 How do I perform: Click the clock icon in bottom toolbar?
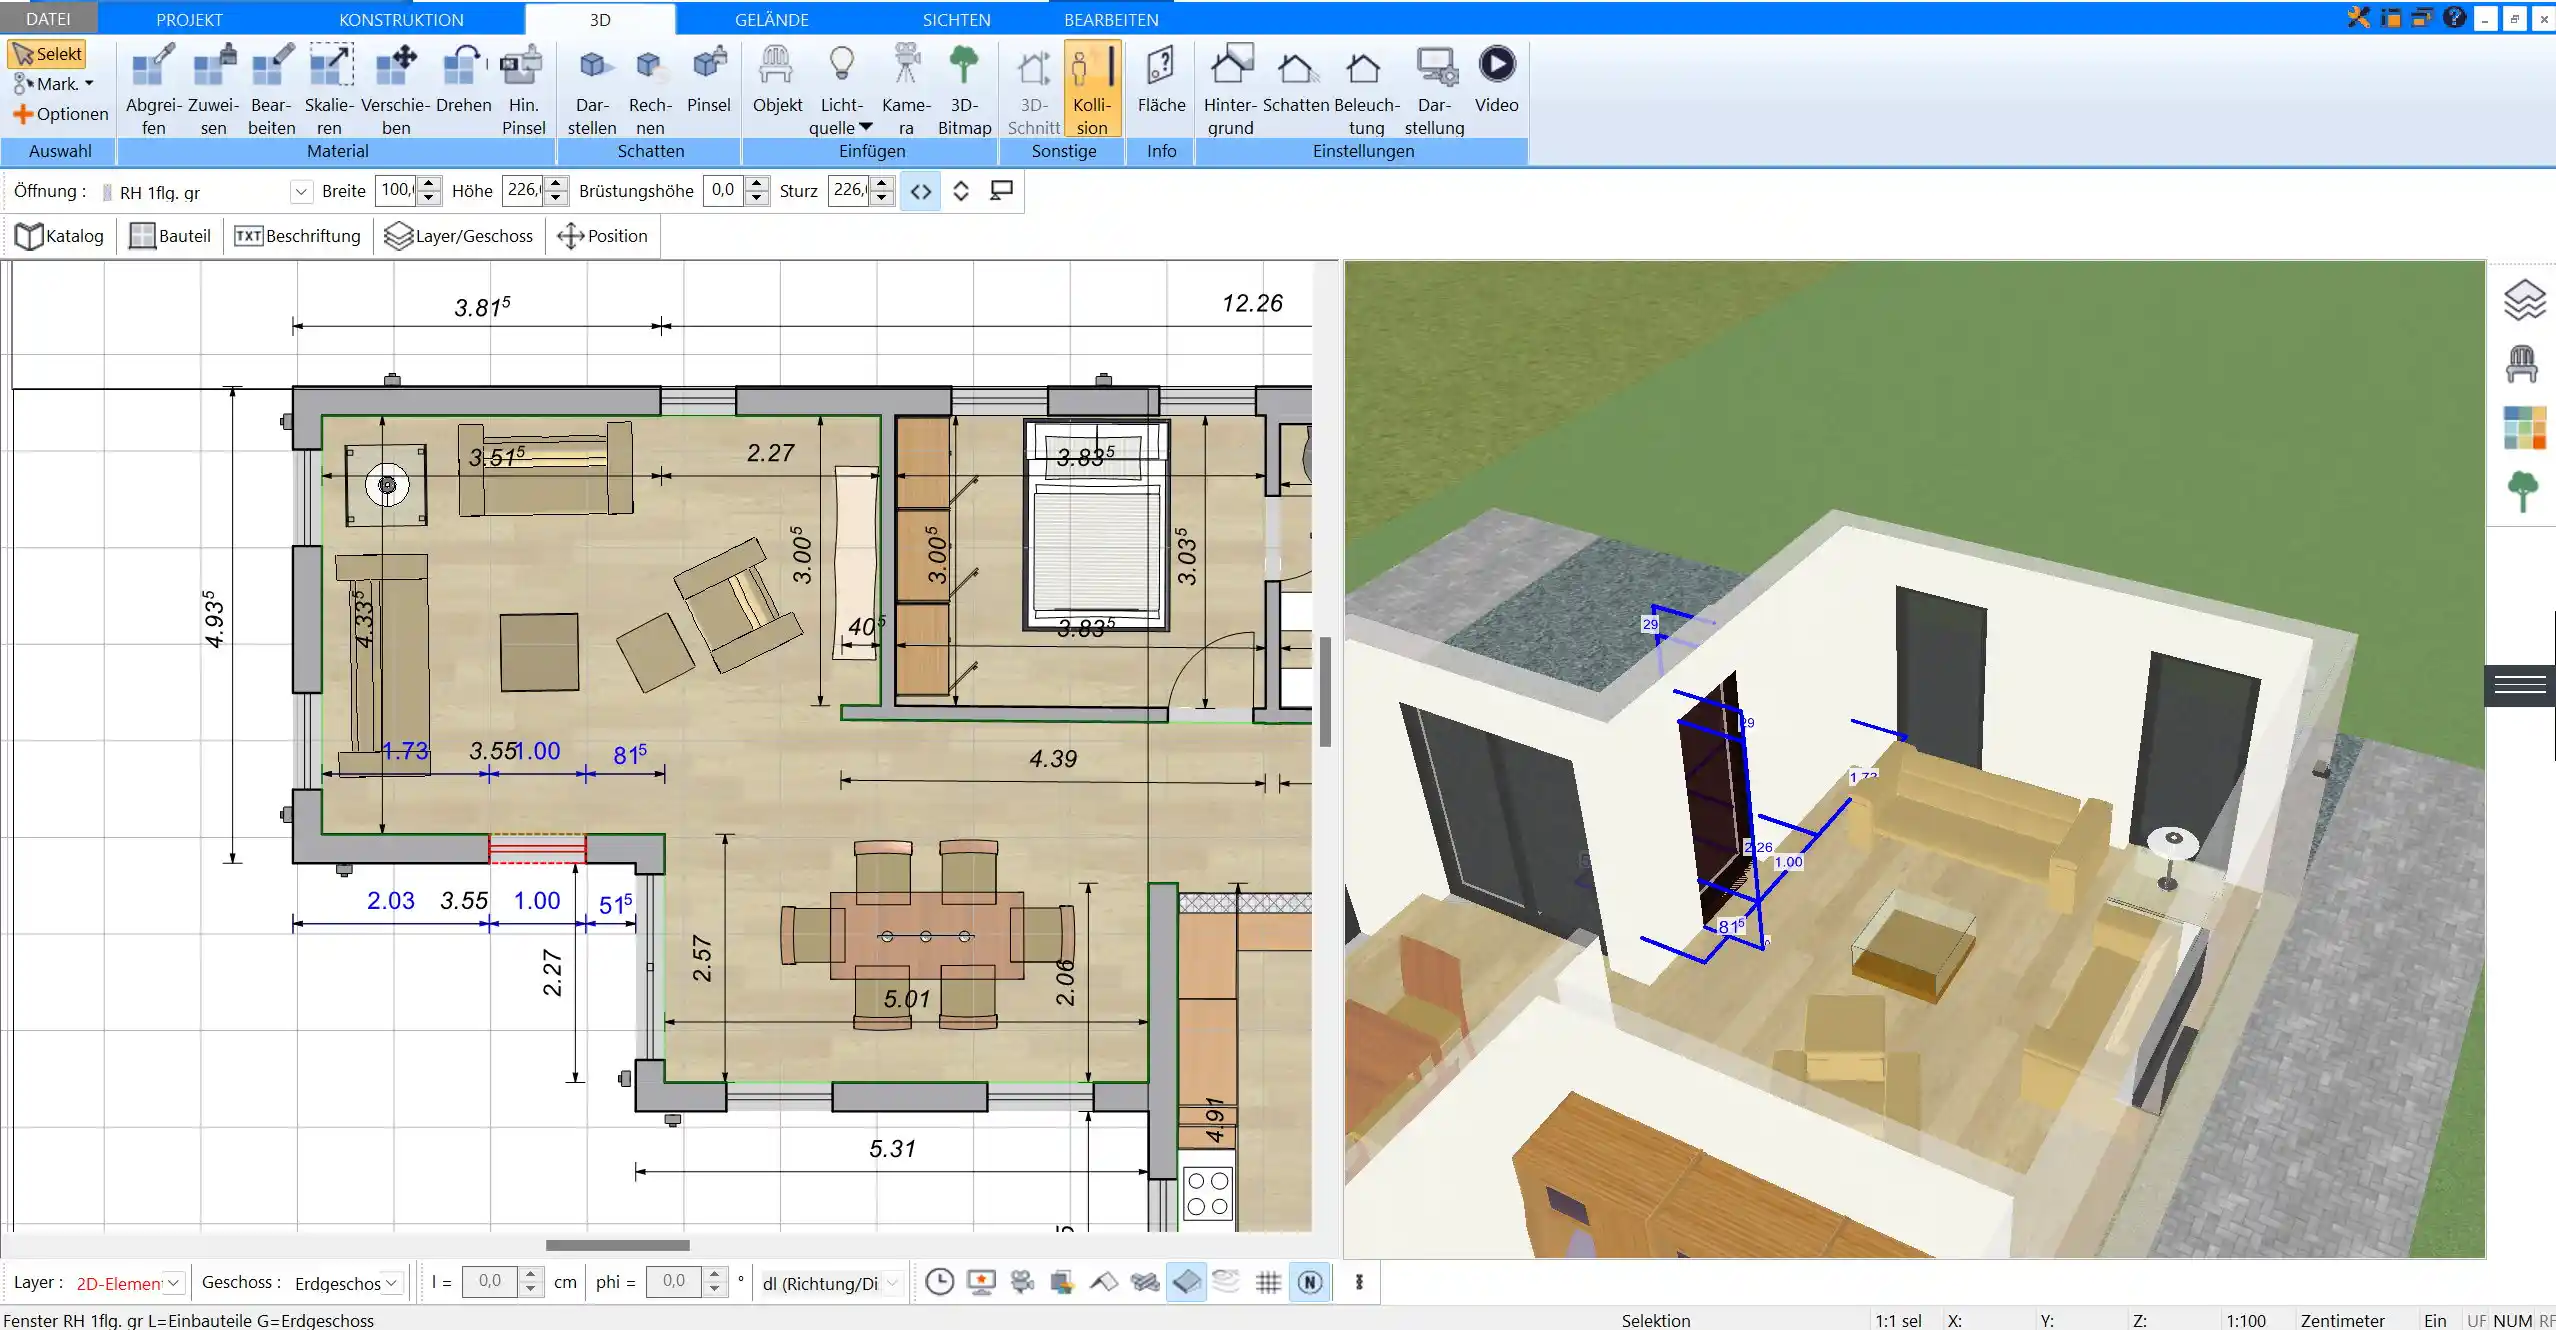939,1282
